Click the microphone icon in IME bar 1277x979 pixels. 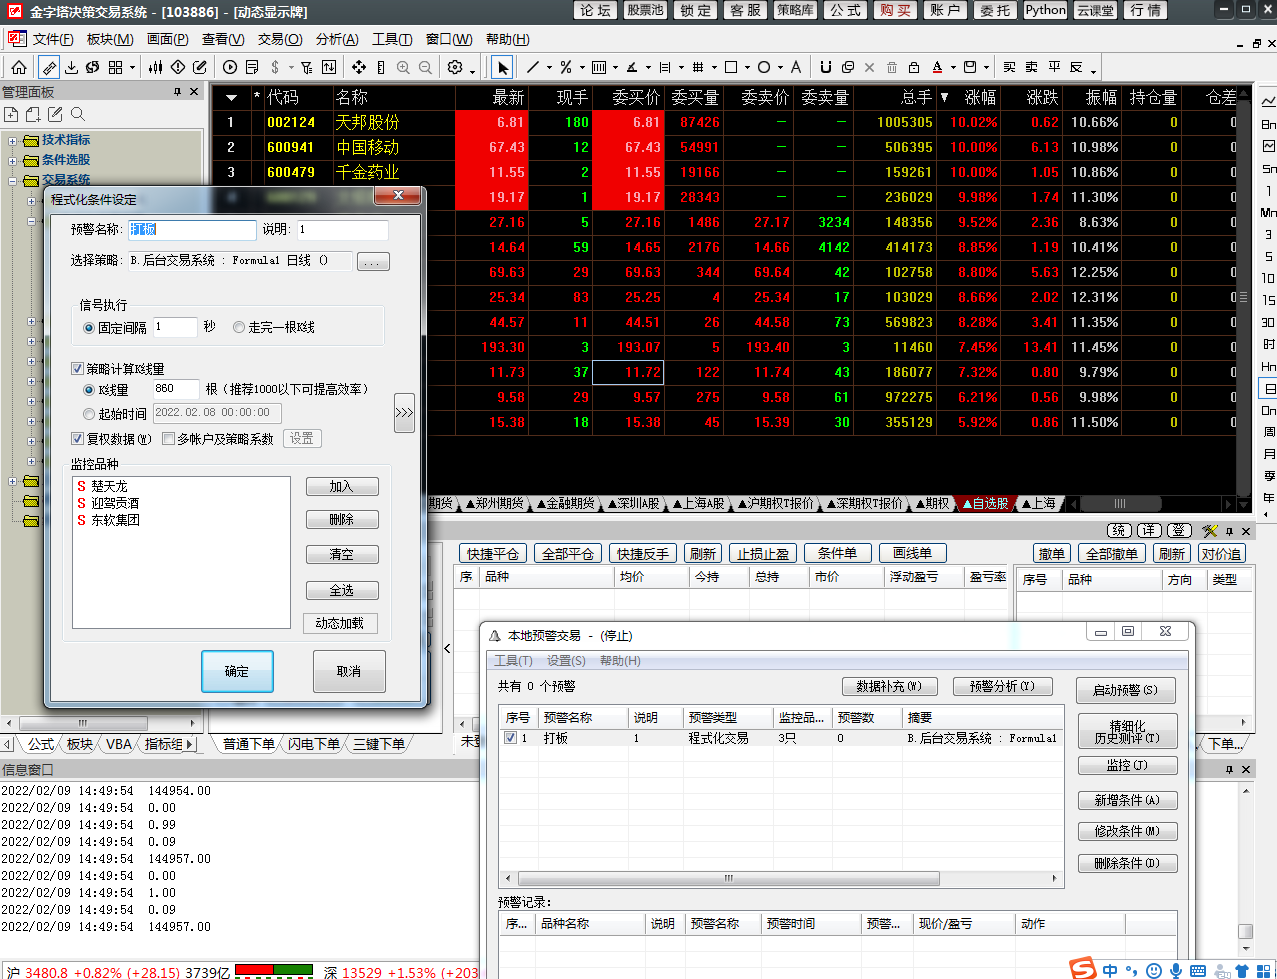1176,970
